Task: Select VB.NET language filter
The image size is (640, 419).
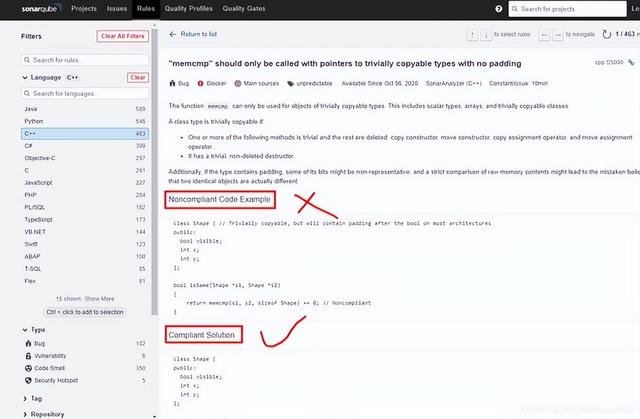Action: [85, 232]
